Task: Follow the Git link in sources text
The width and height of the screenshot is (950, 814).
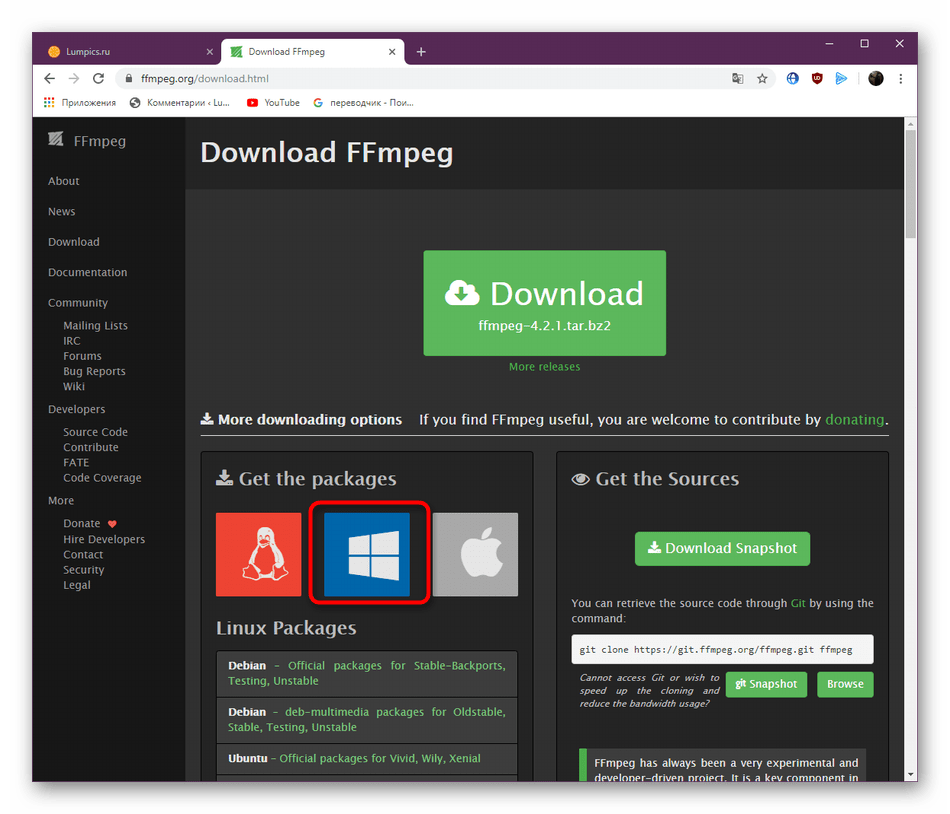Action: (798, 603)
